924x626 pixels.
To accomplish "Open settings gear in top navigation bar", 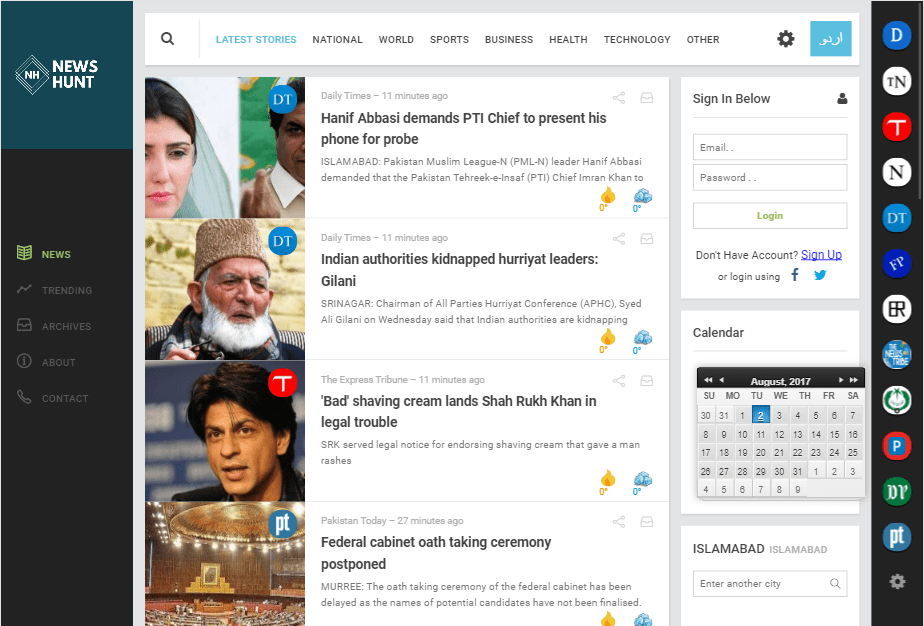I will tap(786, 39).
